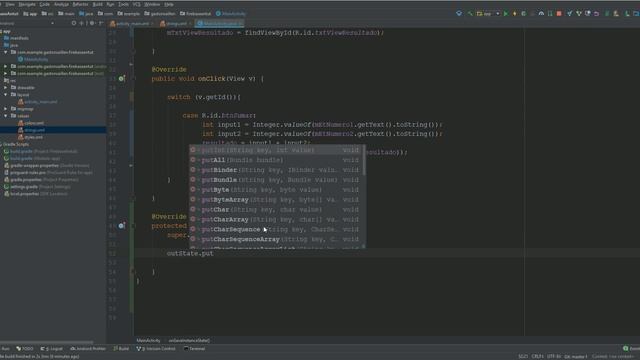The image size is (640, 360).
Task: Open the Help menu
Action: pyautogui.click(x=169, y=4)
